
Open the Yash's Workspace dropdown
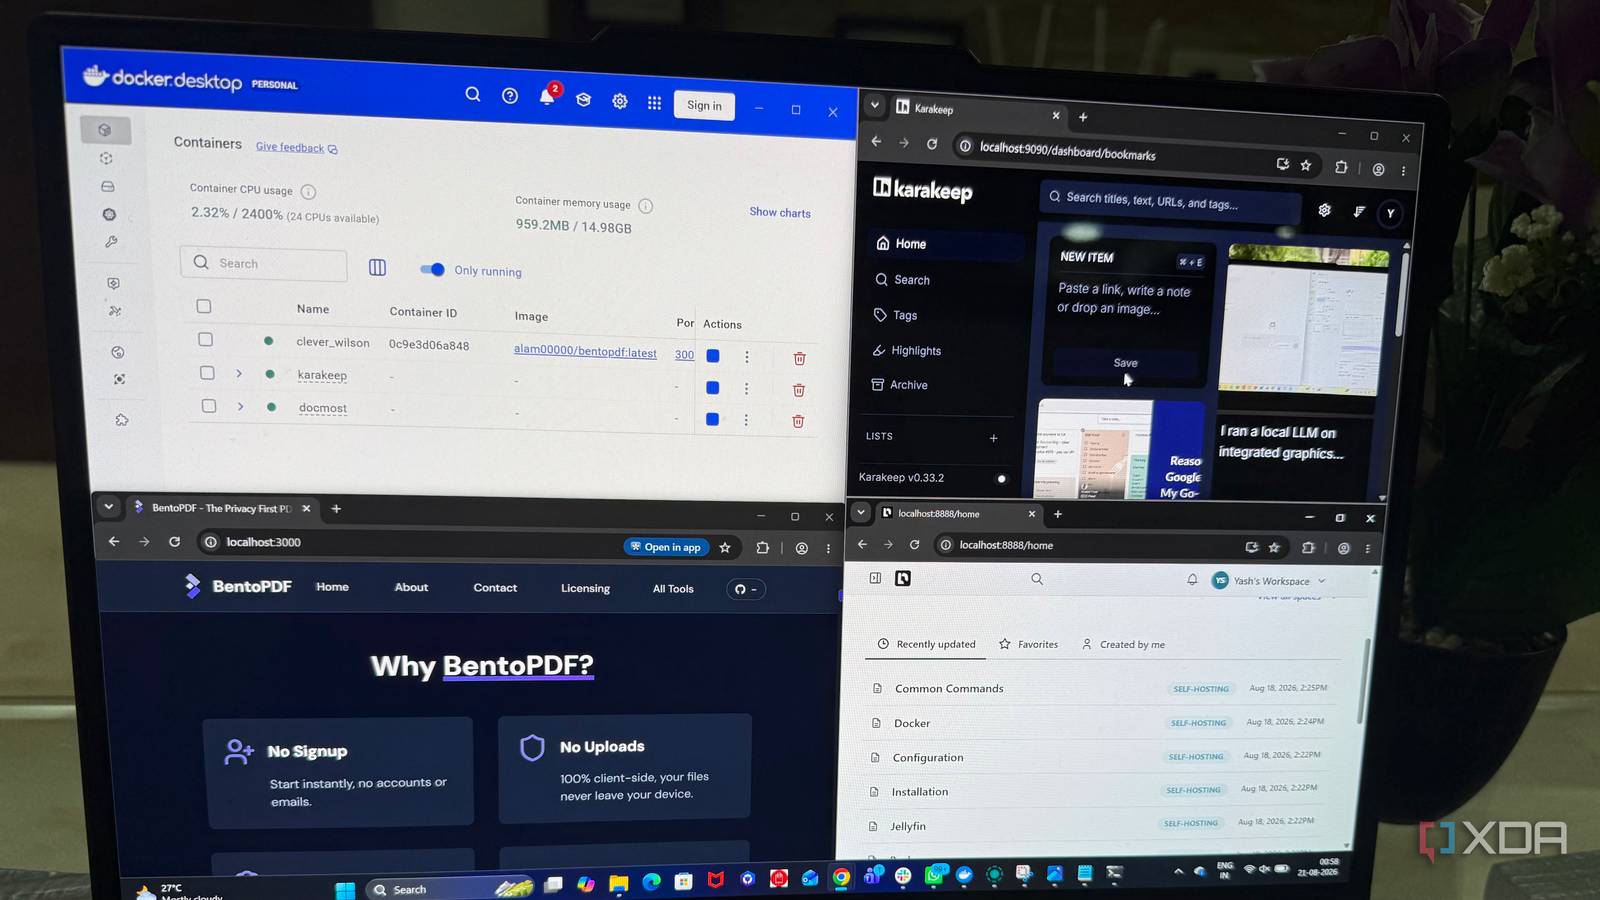coord(1269,581)
